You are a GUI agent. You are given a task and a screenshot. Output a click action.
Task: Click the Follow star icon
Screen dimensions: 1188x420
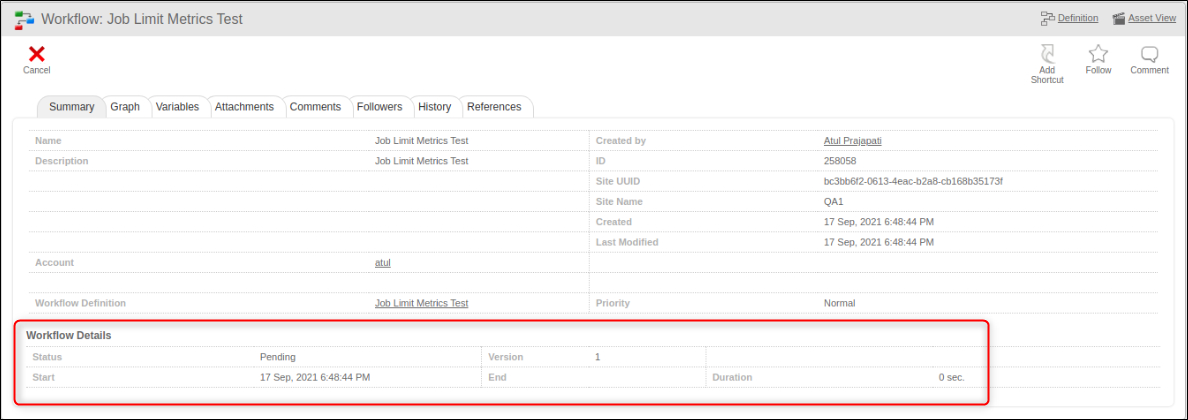tap(1098, 54)
